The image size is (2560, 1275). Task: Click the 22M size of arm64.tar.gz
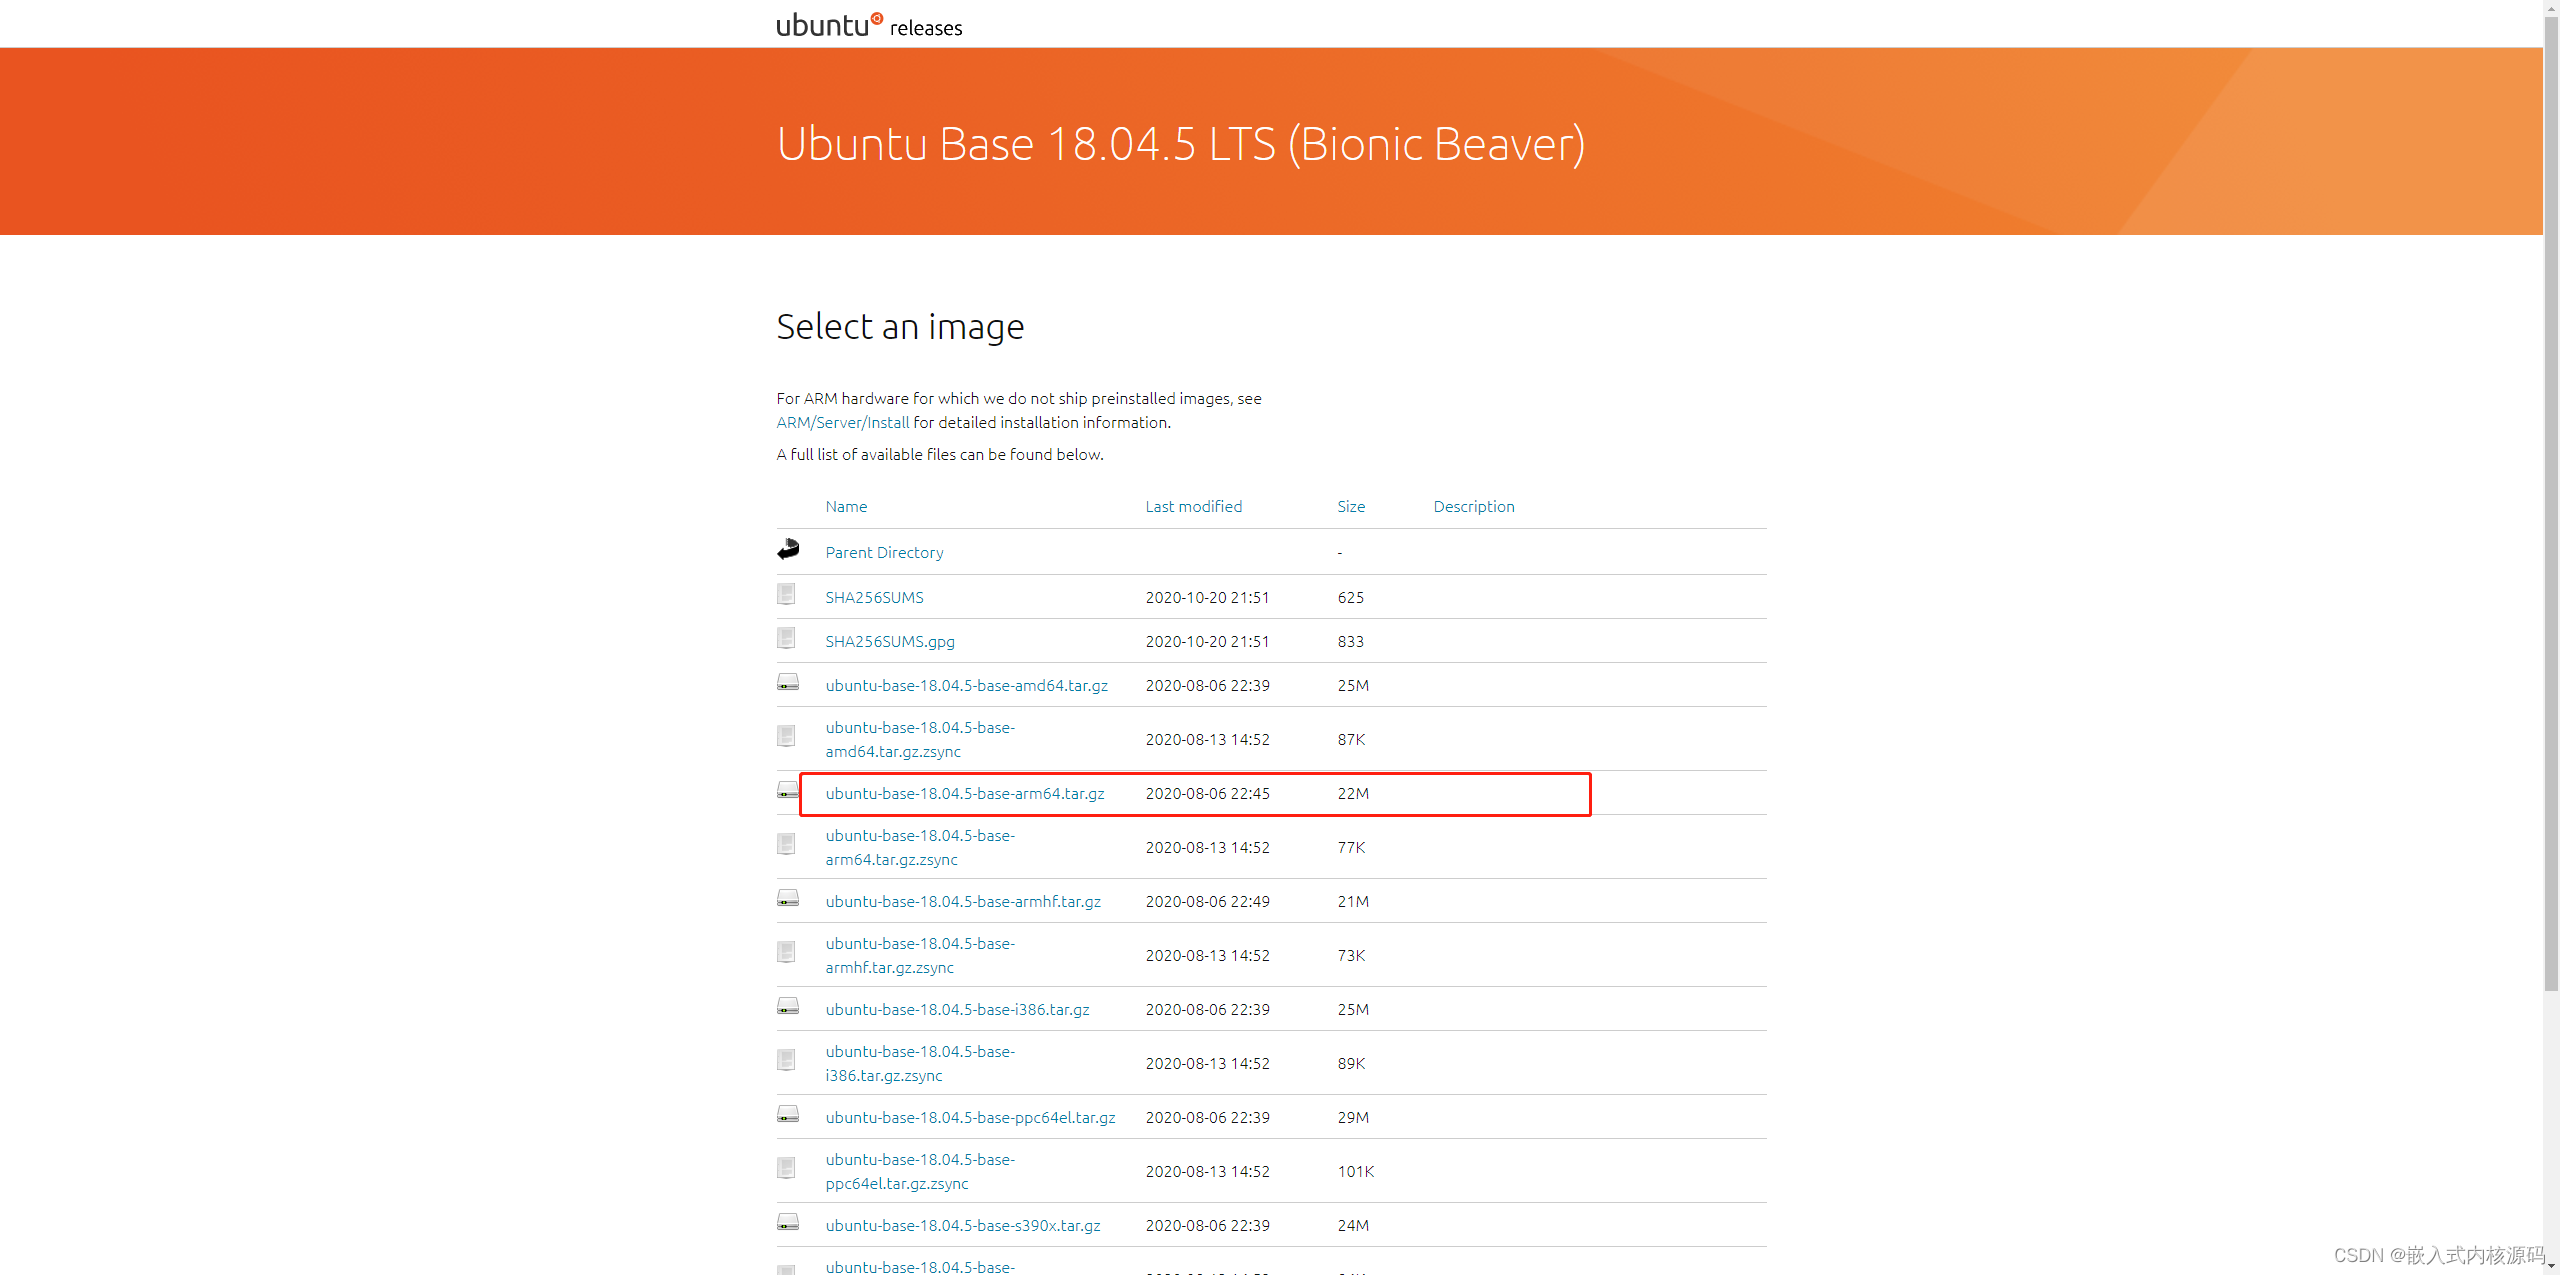tap(1353, 793)
